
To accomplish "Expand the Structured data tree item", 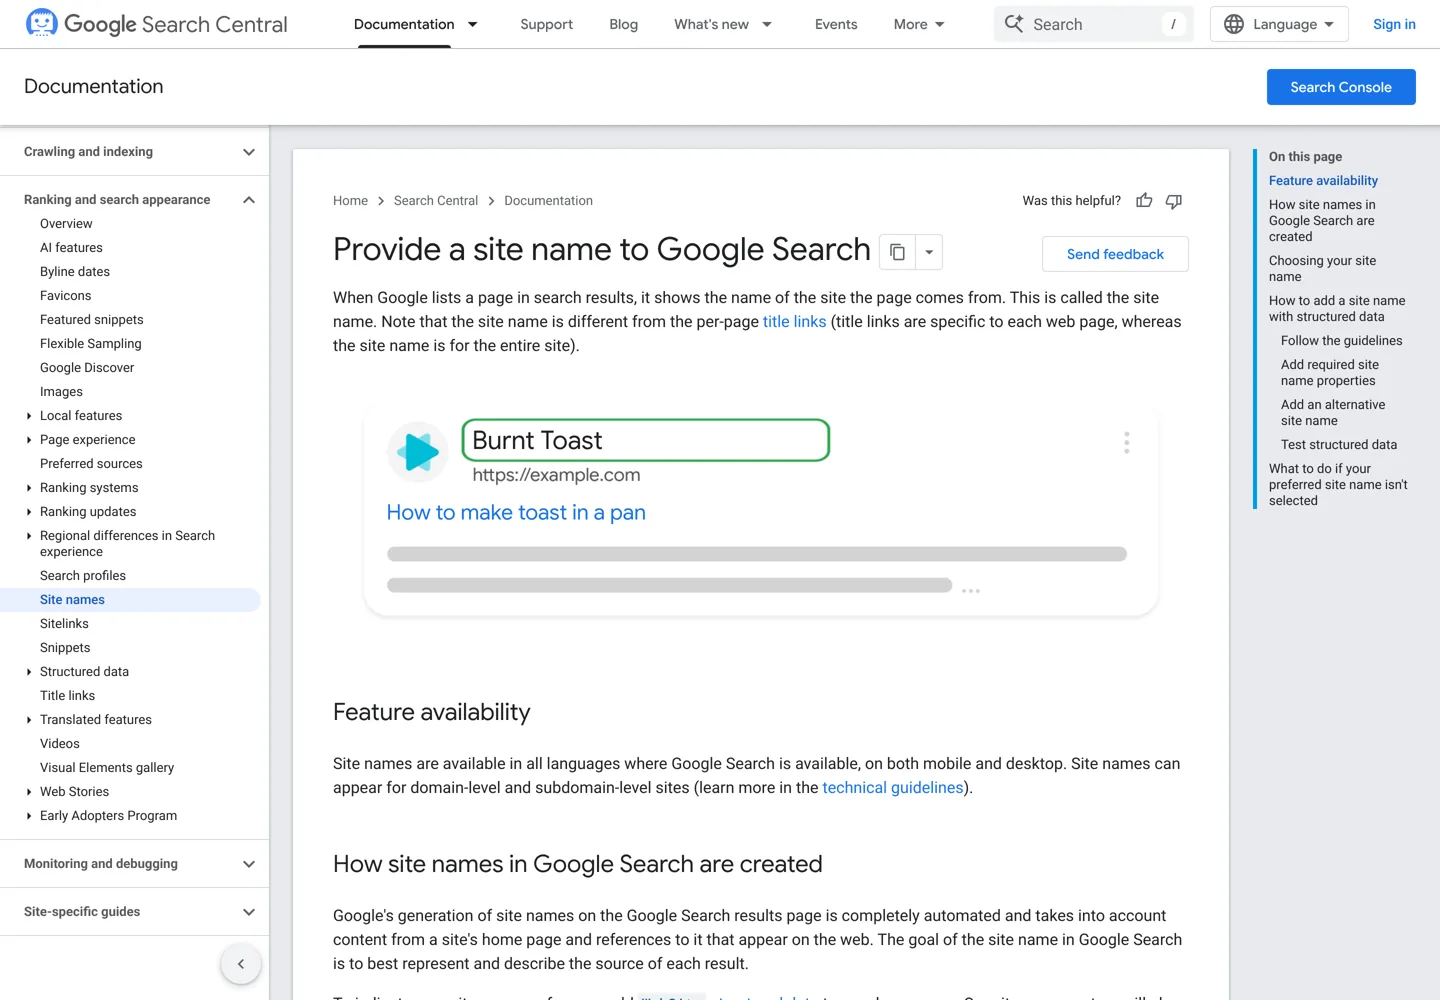I will [29, 672].
